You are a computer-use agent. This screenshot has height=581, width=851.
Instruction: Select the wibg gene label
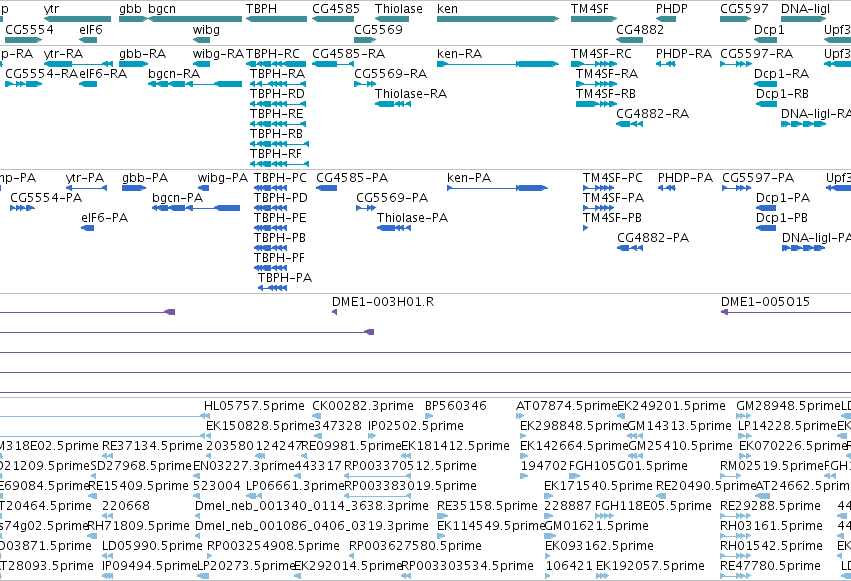point(206,29)
